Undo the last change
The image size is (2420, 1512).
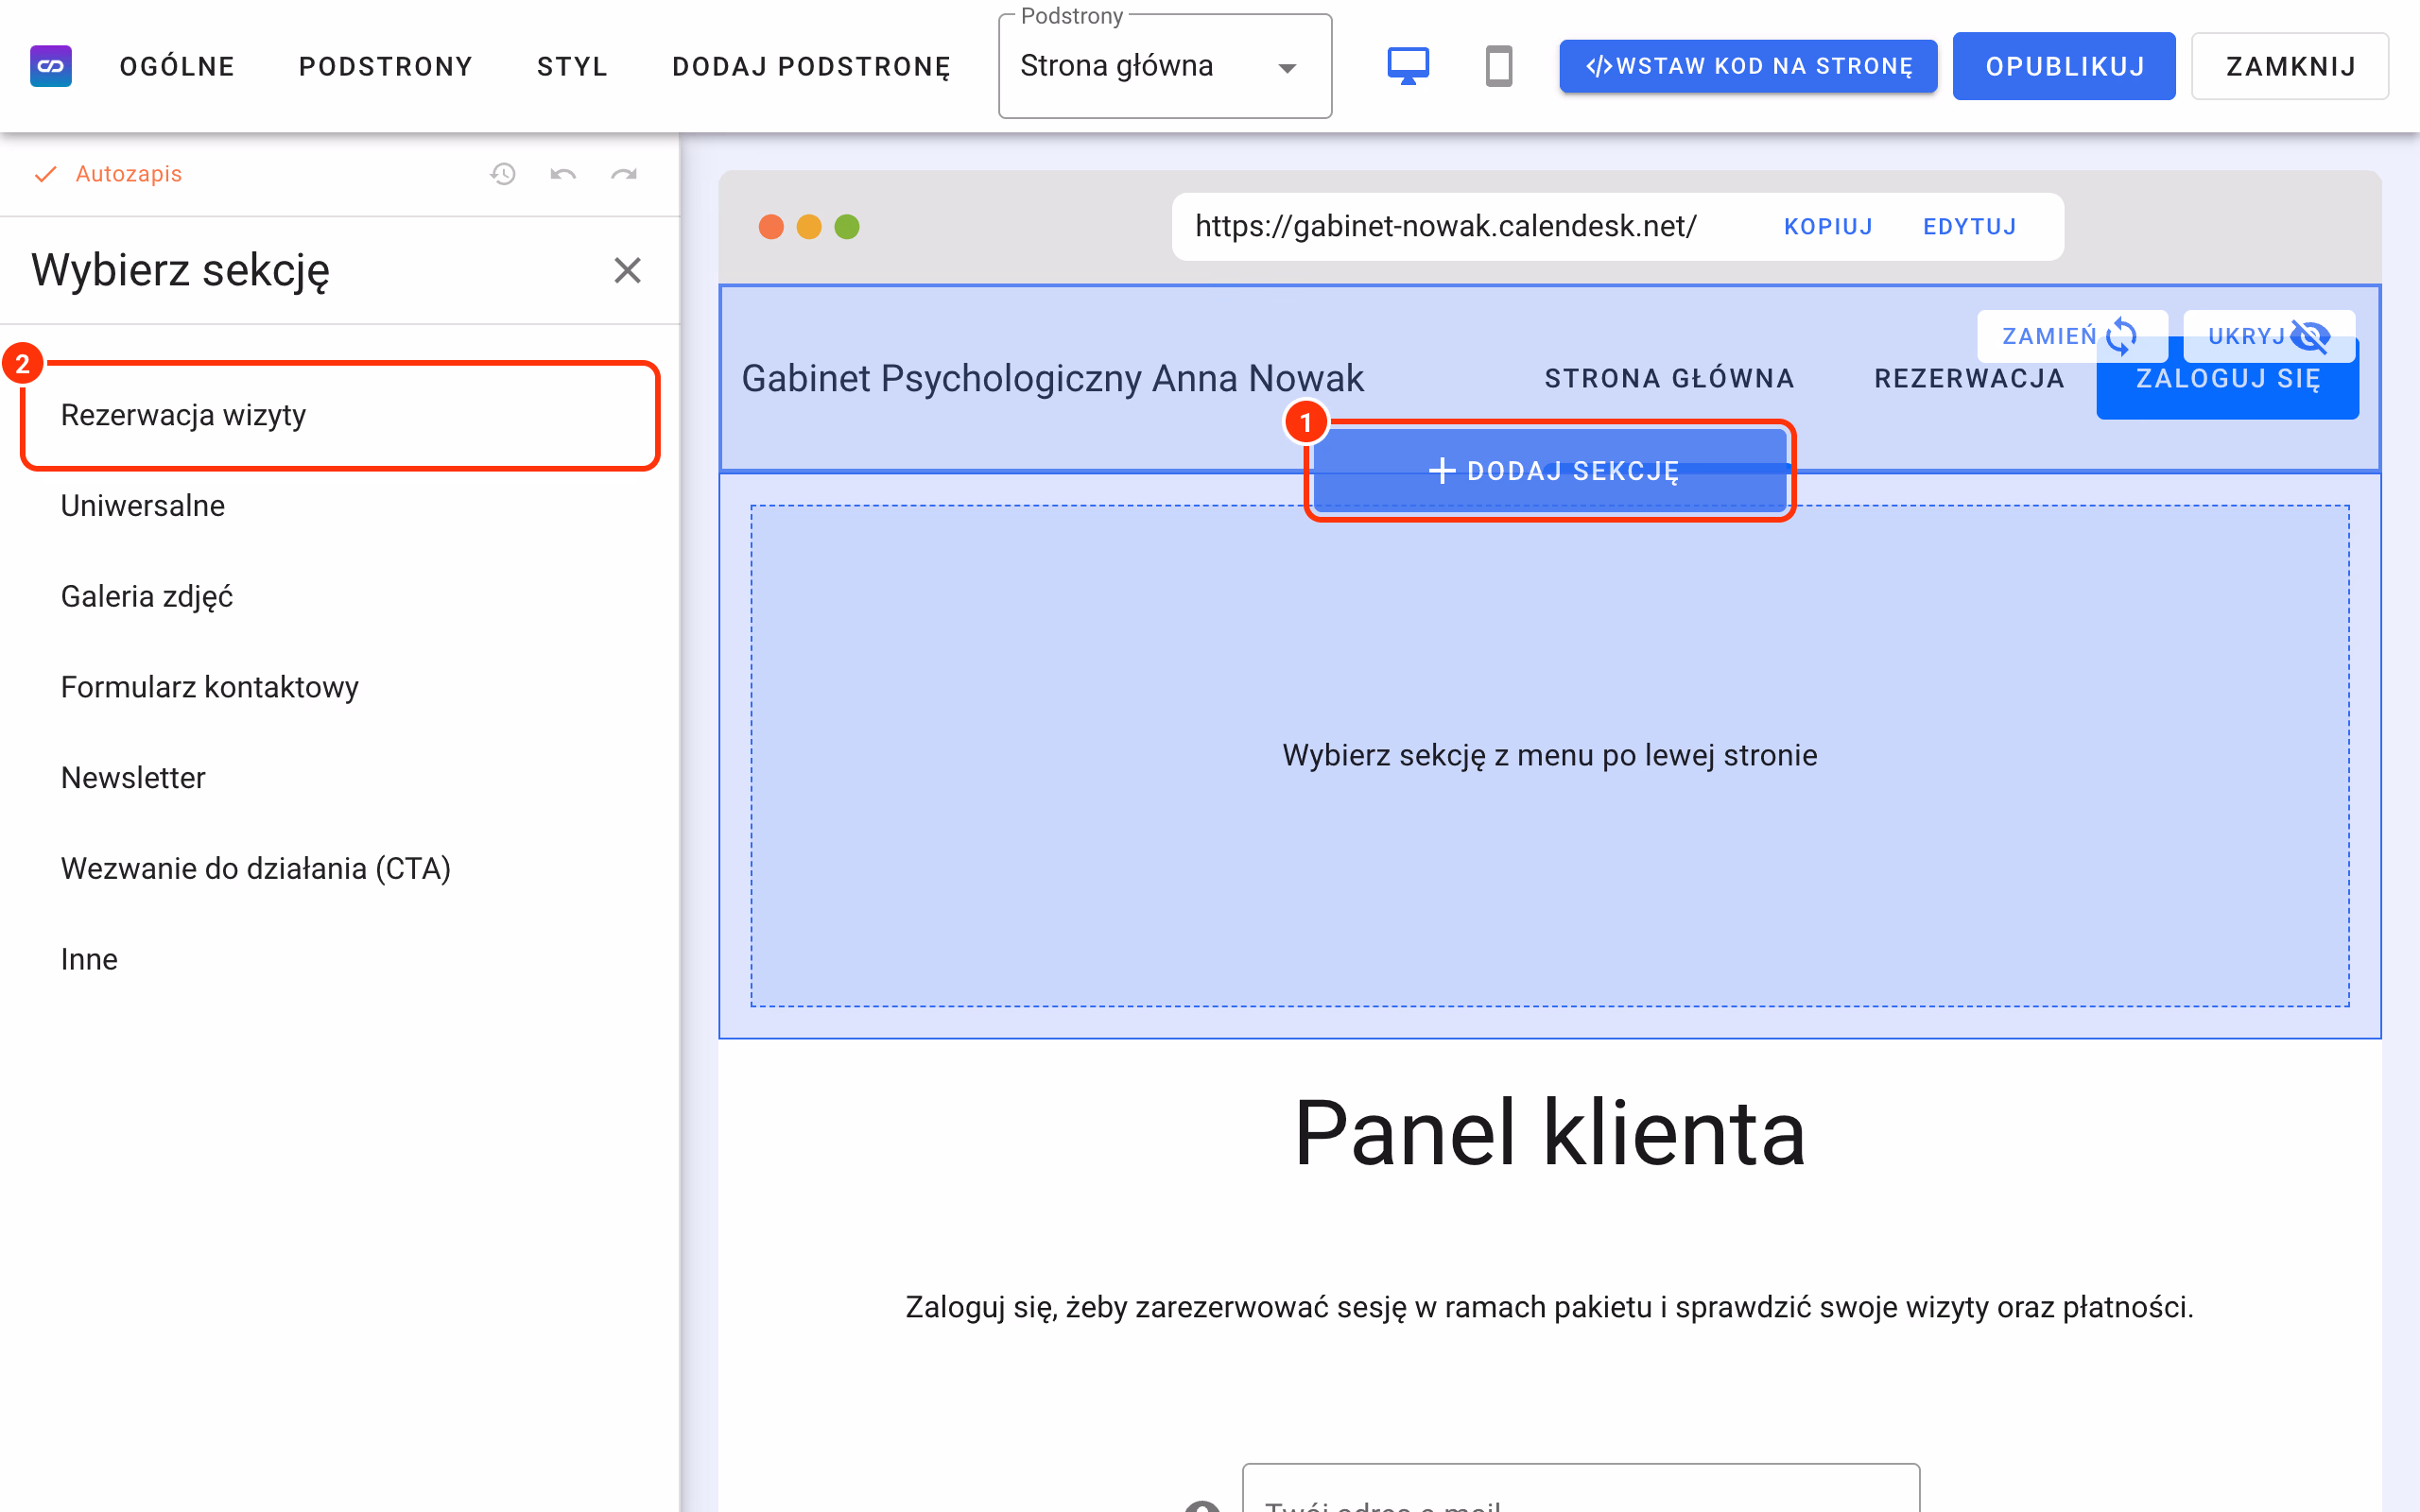pos(563,174)
